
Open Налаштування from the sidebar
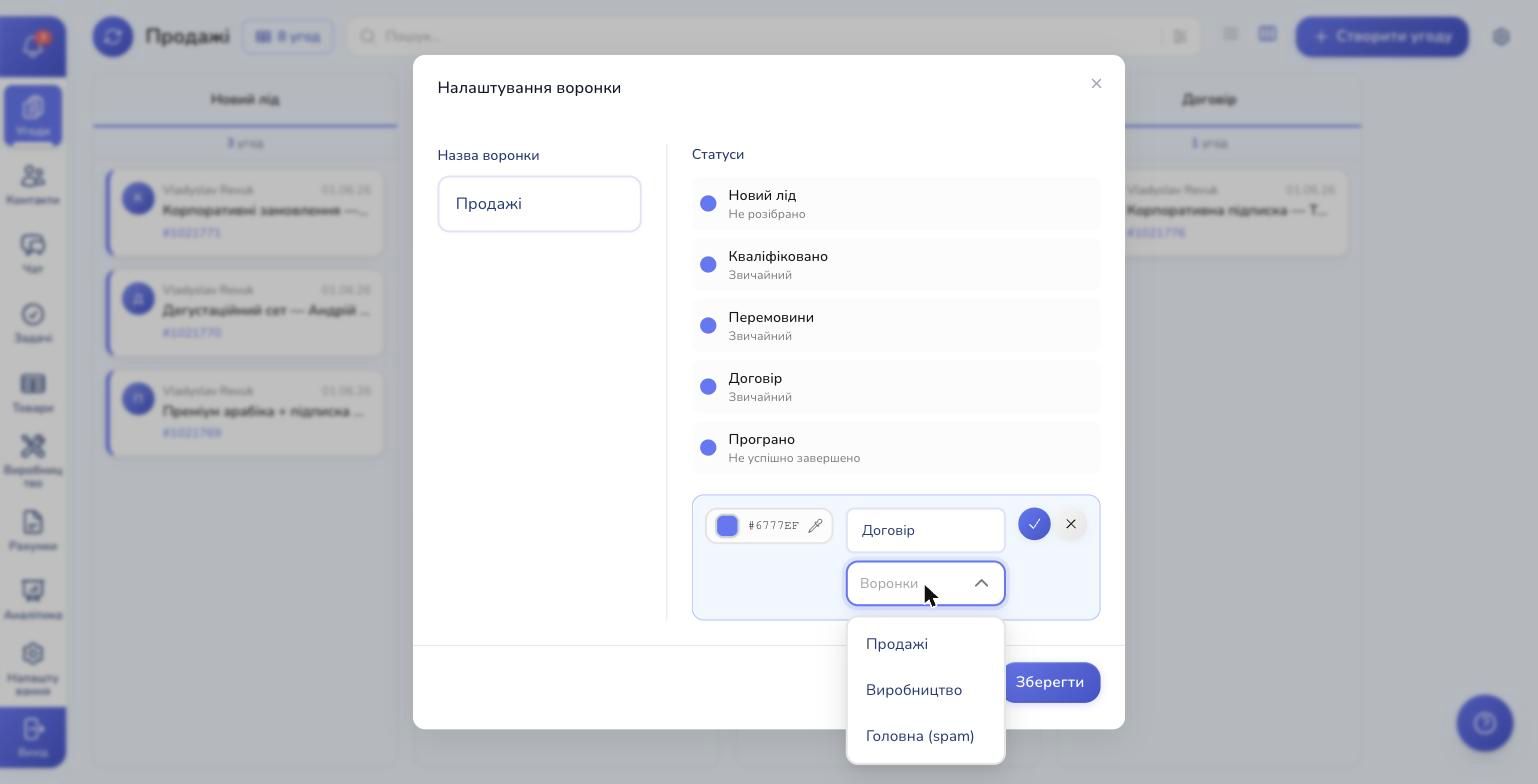[x=33, y=669]
